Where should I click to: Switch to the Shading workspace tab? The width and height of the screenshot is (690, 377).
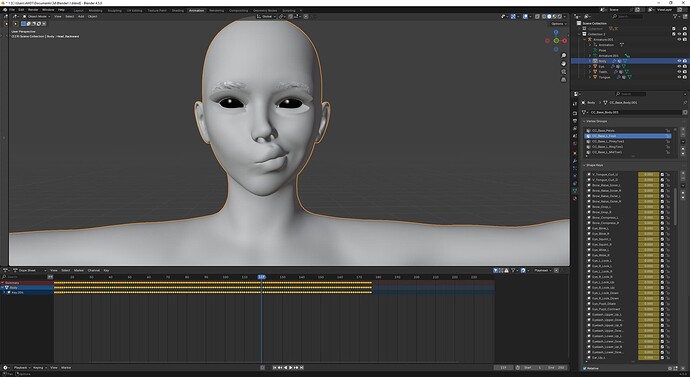coord(178,11)
